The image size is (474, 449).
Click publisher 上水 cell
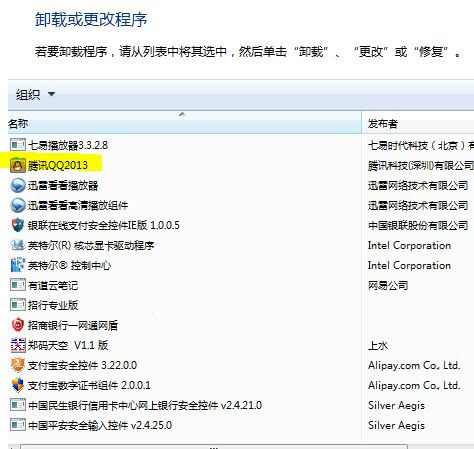click(x=378, y=345)
